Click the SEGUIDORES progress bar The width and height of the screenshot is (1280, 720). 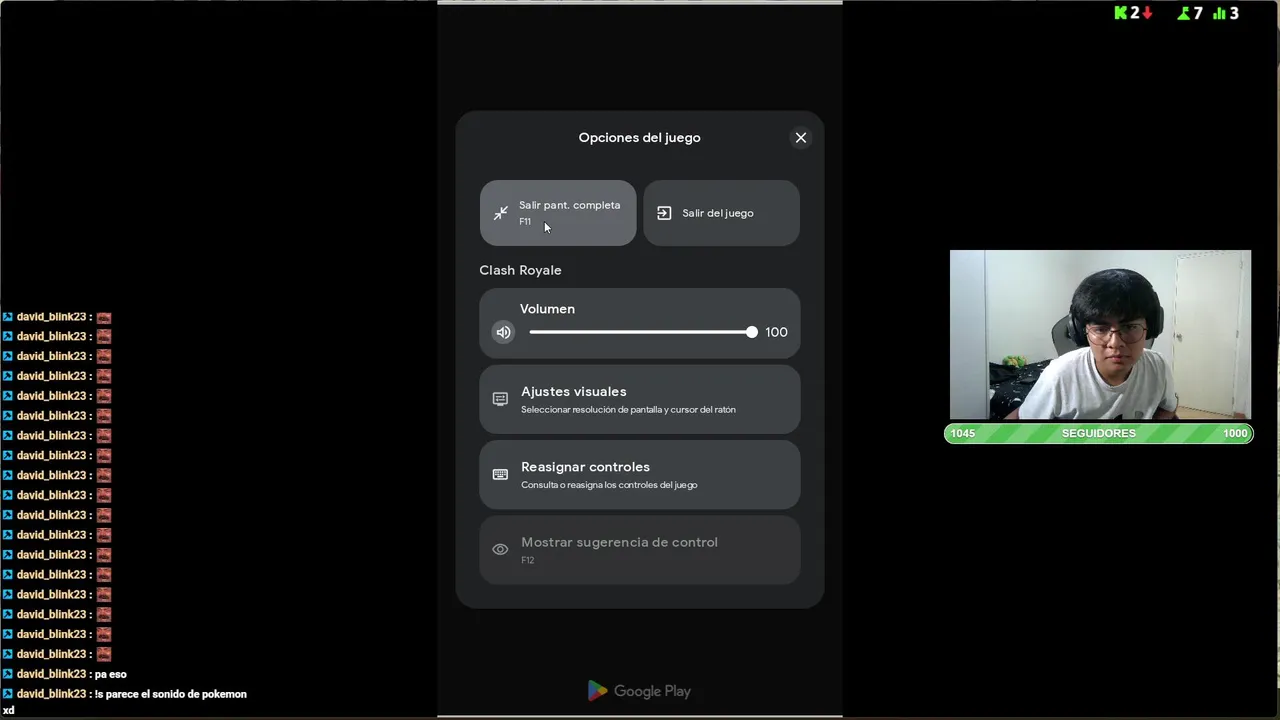click(x=1099, y=433)
